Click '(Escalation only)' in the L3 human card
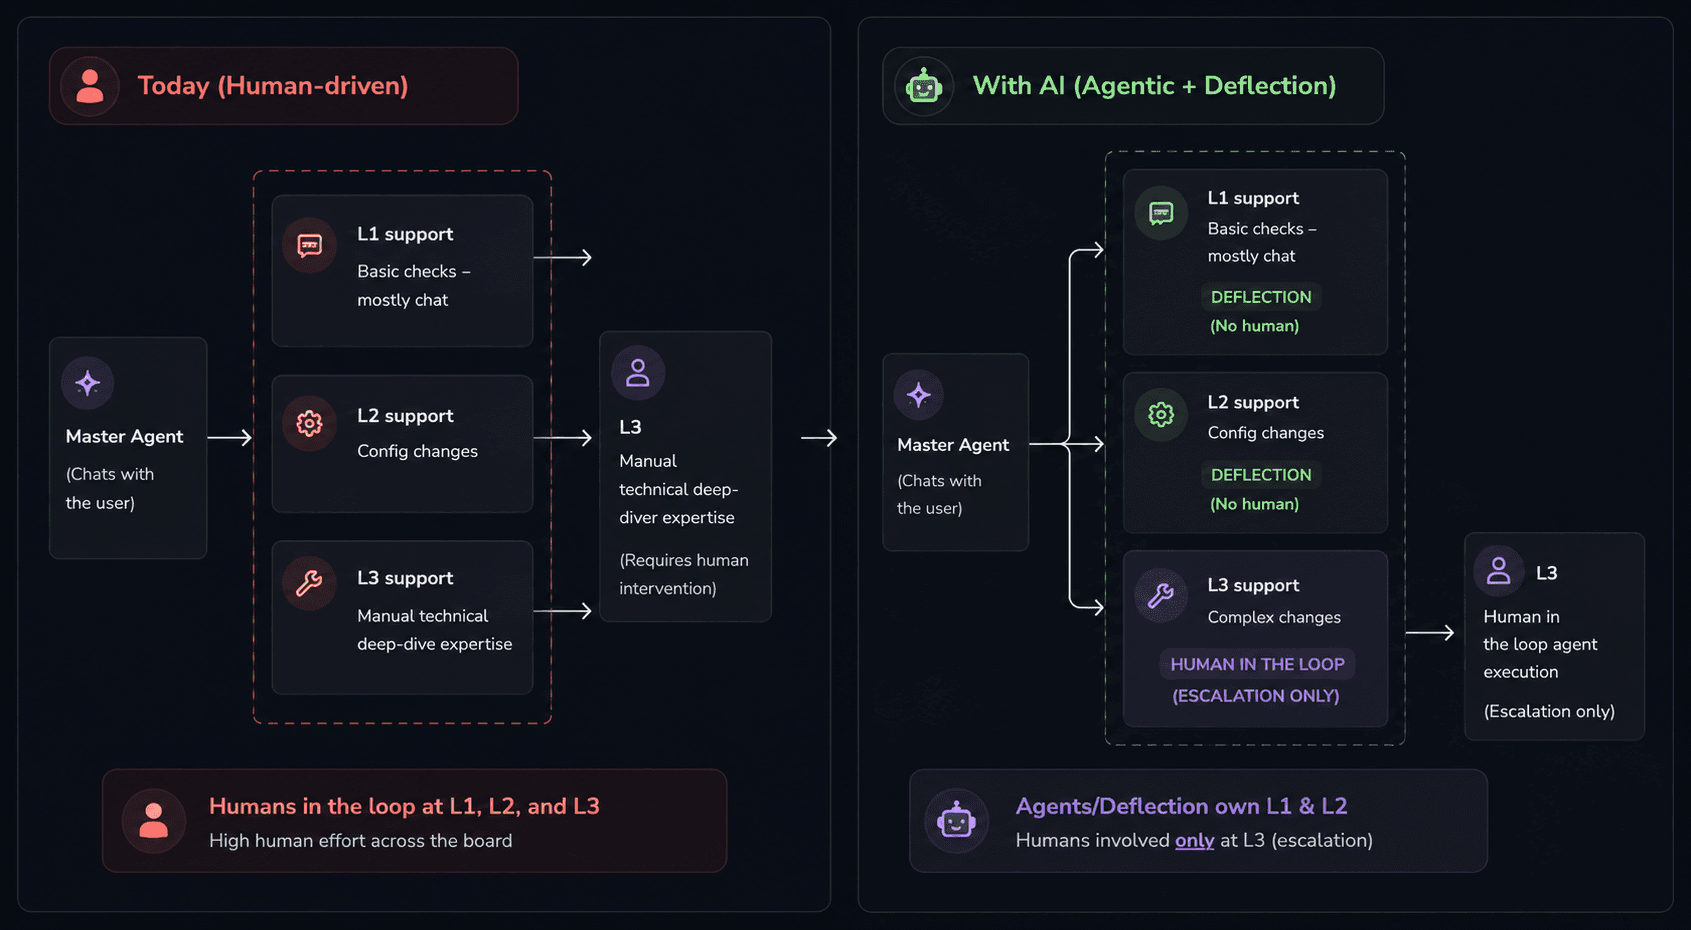 point(1549,711)
